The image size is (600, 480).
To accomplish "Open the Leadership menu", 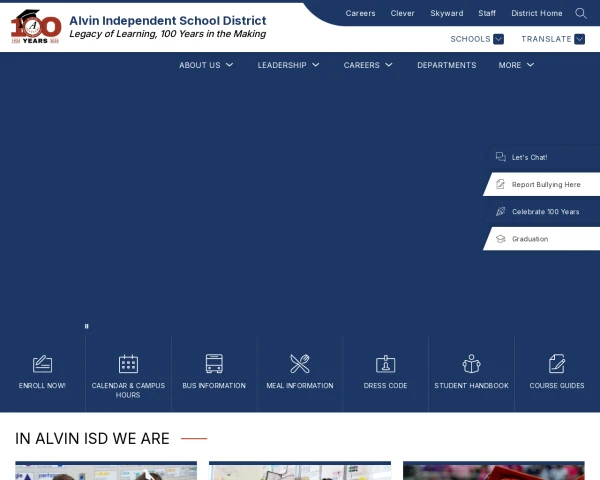I will [x=282, y=65].
